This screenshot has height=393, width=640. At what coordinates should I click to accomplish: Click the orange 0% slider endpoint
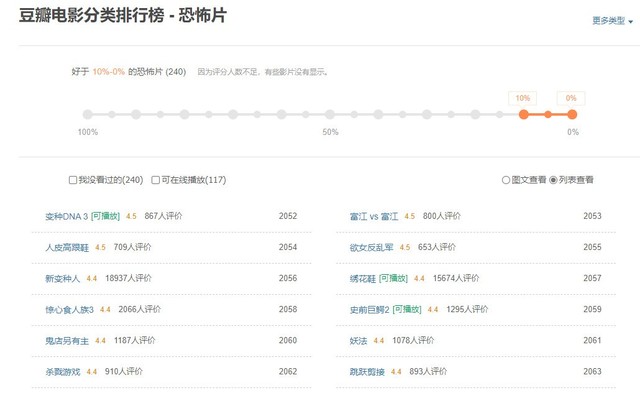[x=572, y=115]
